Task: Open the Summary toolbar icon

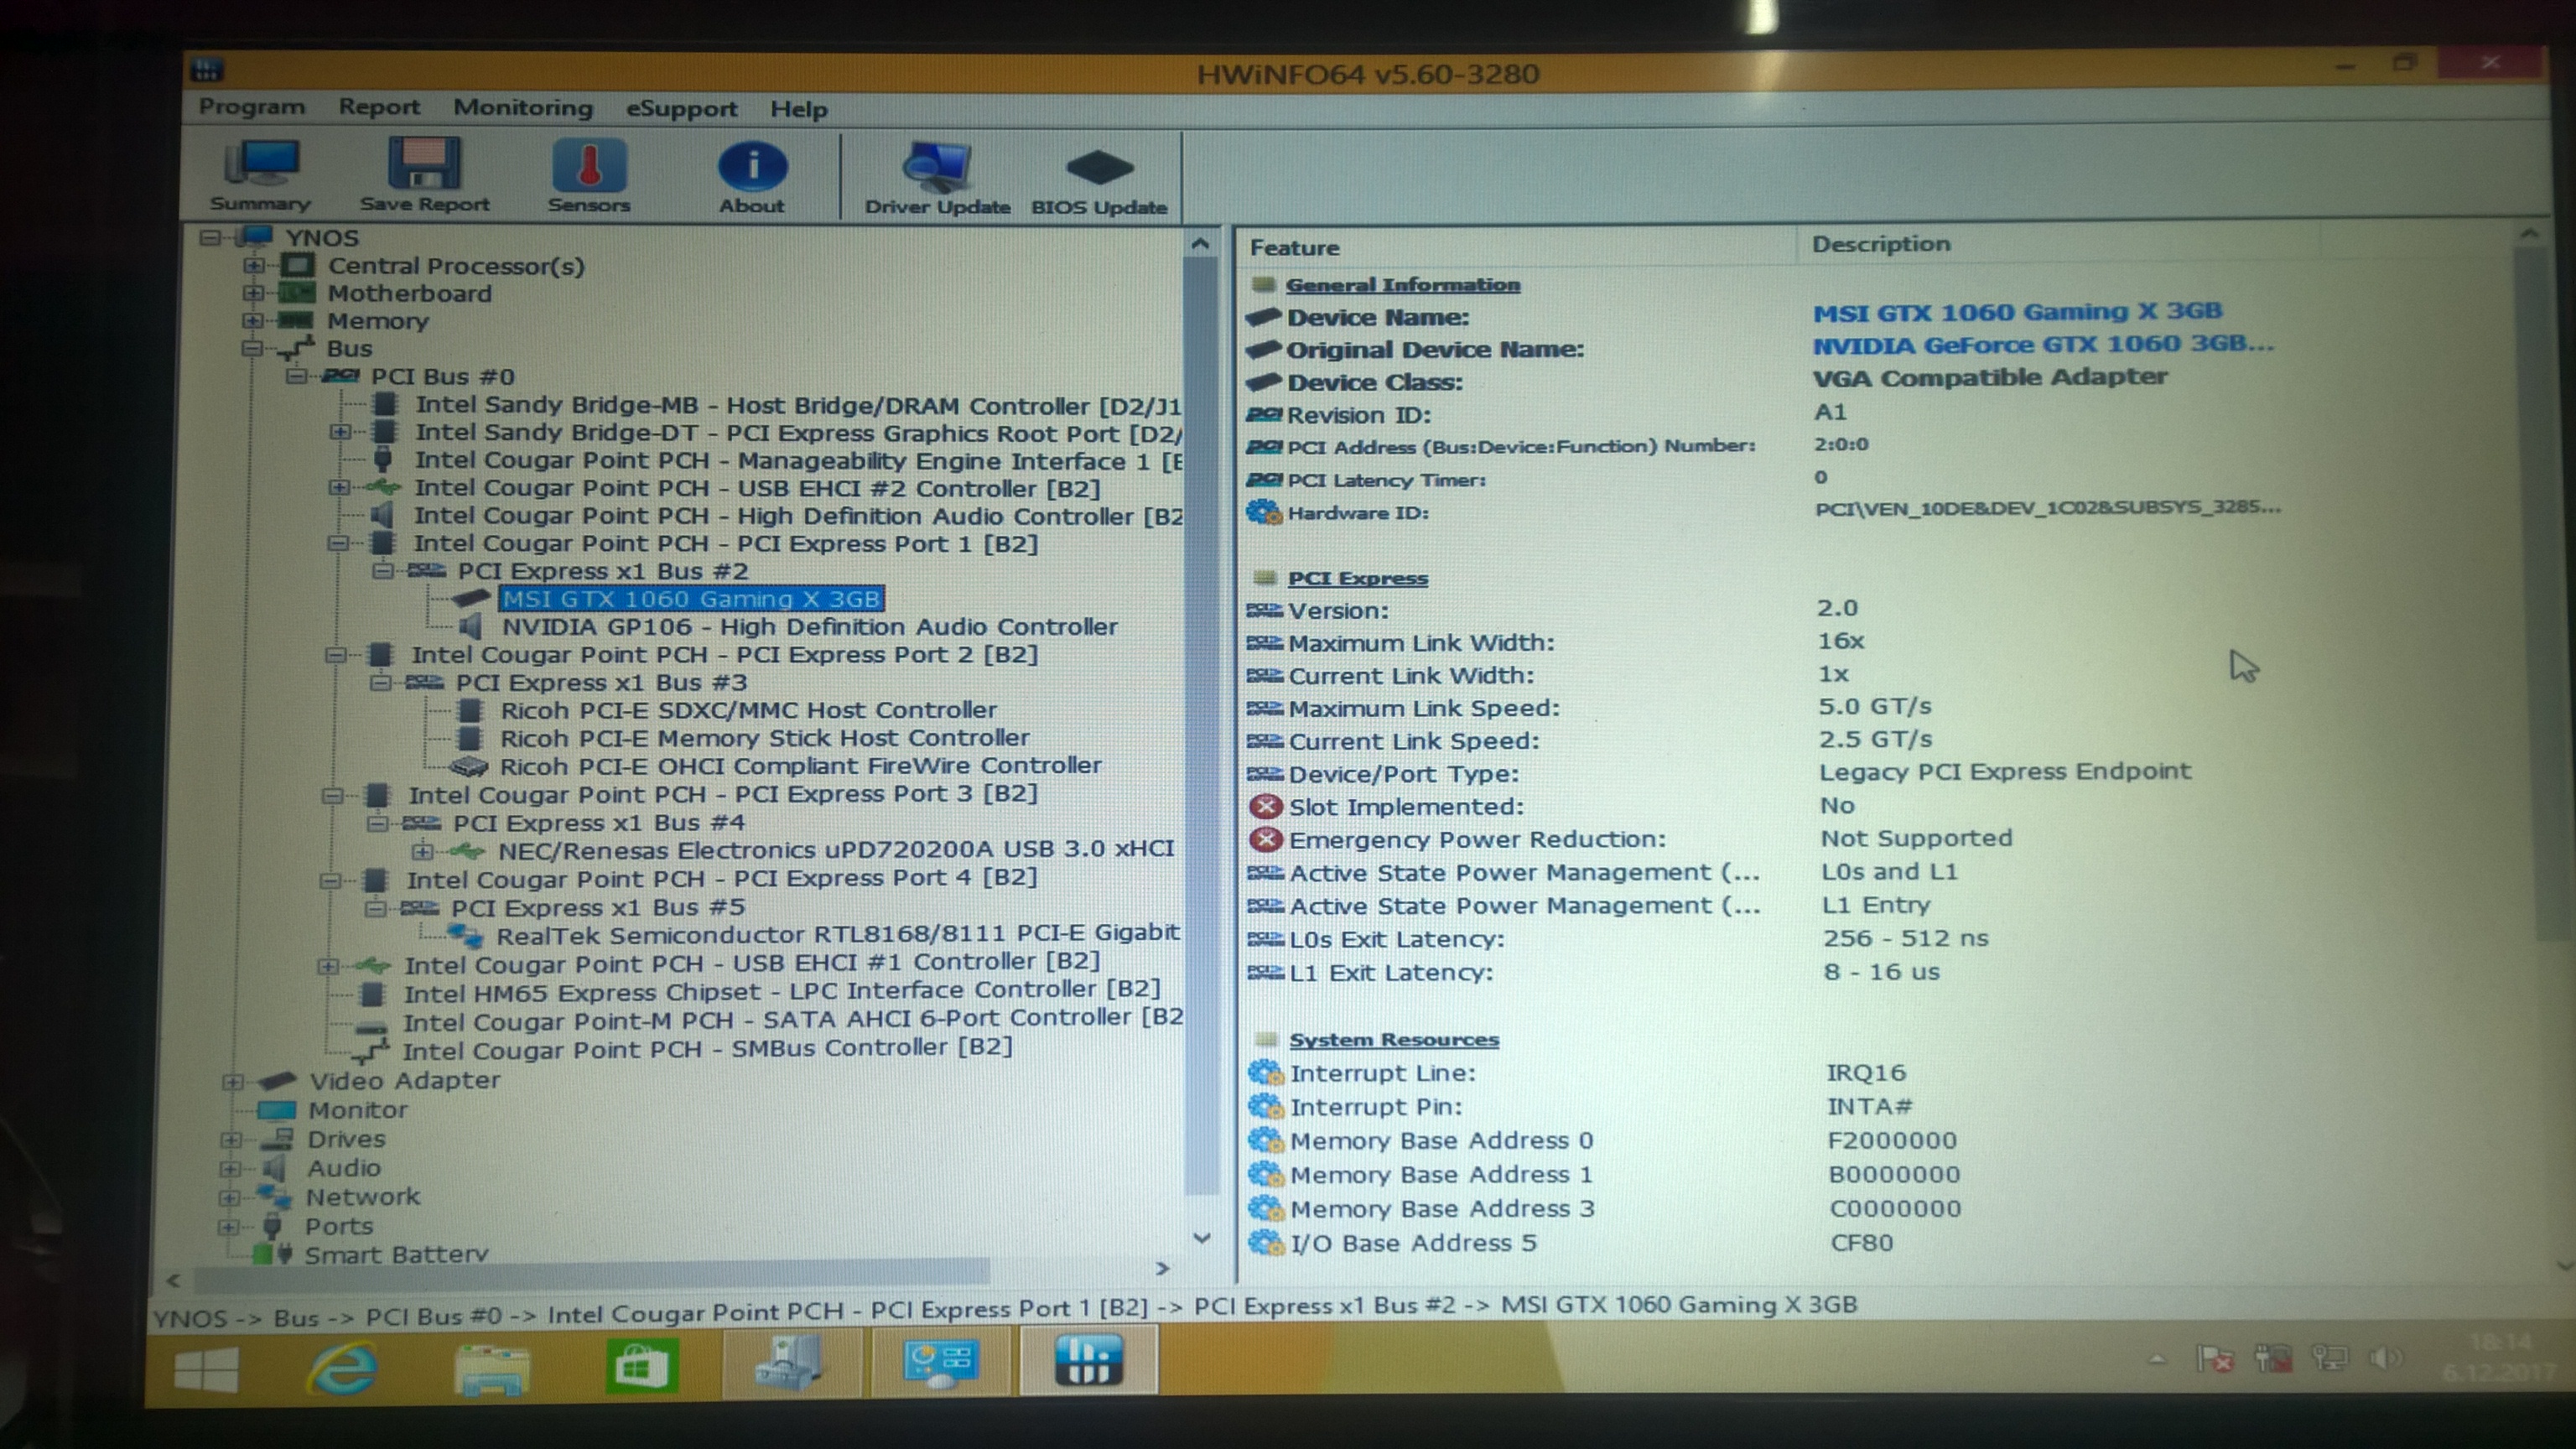Action: click(x=260, y=175)
